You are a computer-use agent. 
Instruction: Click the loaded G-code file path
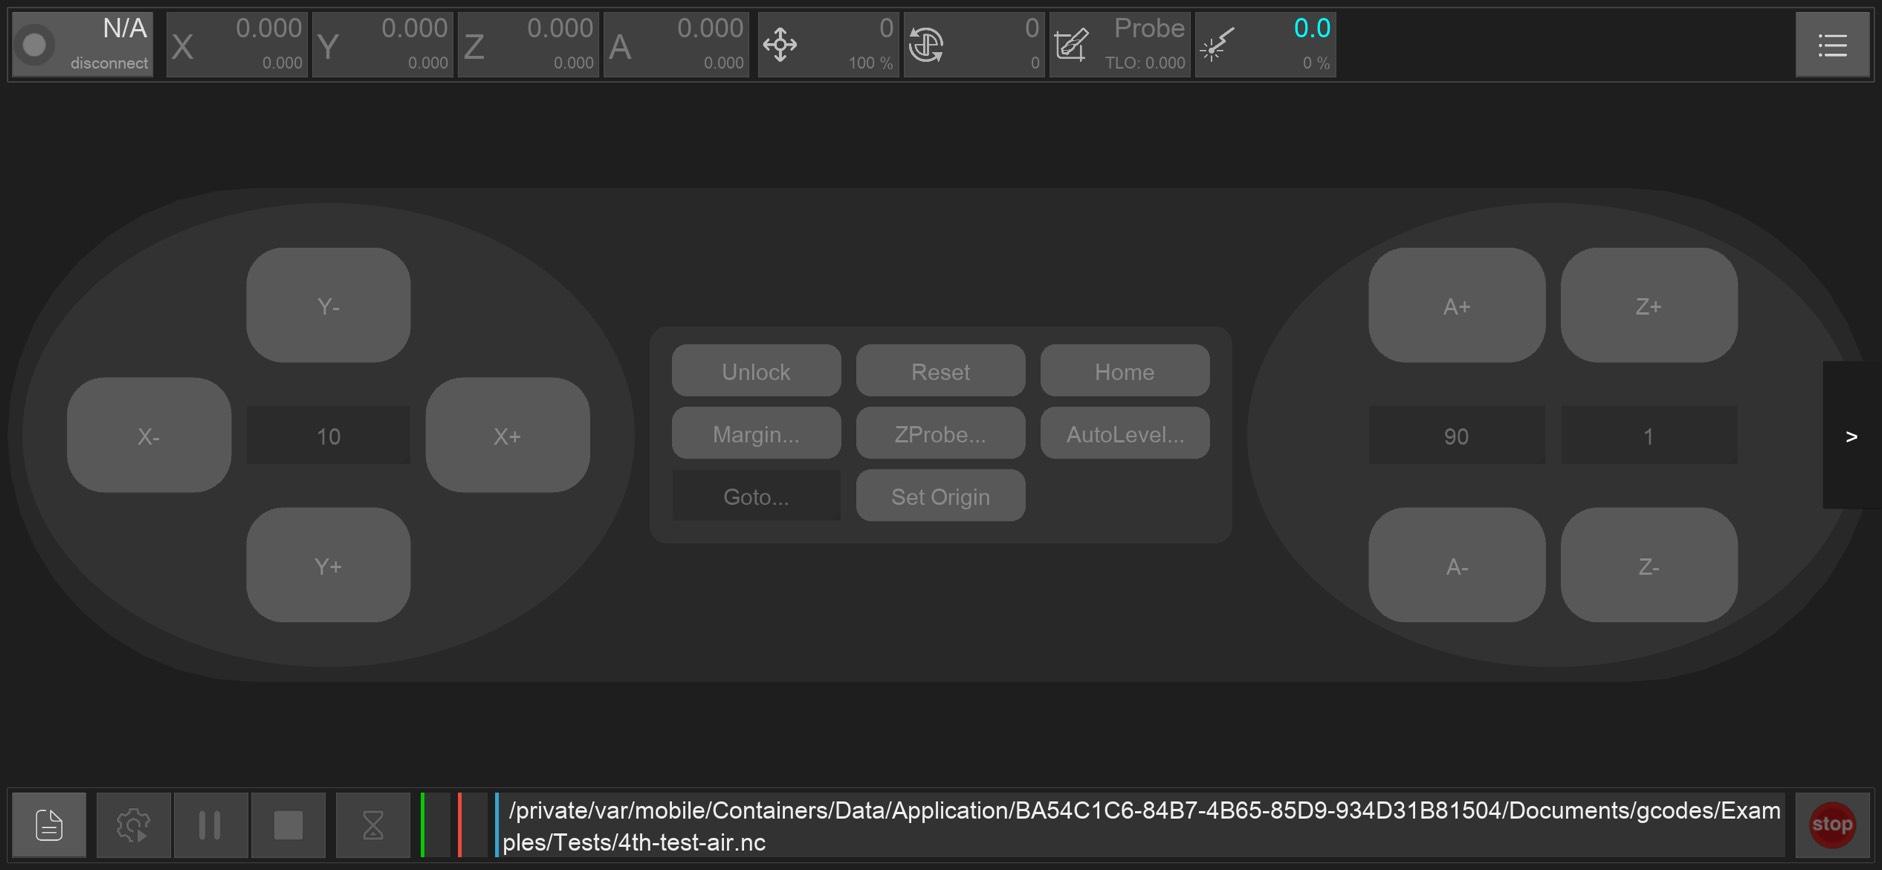point(1140,825)
